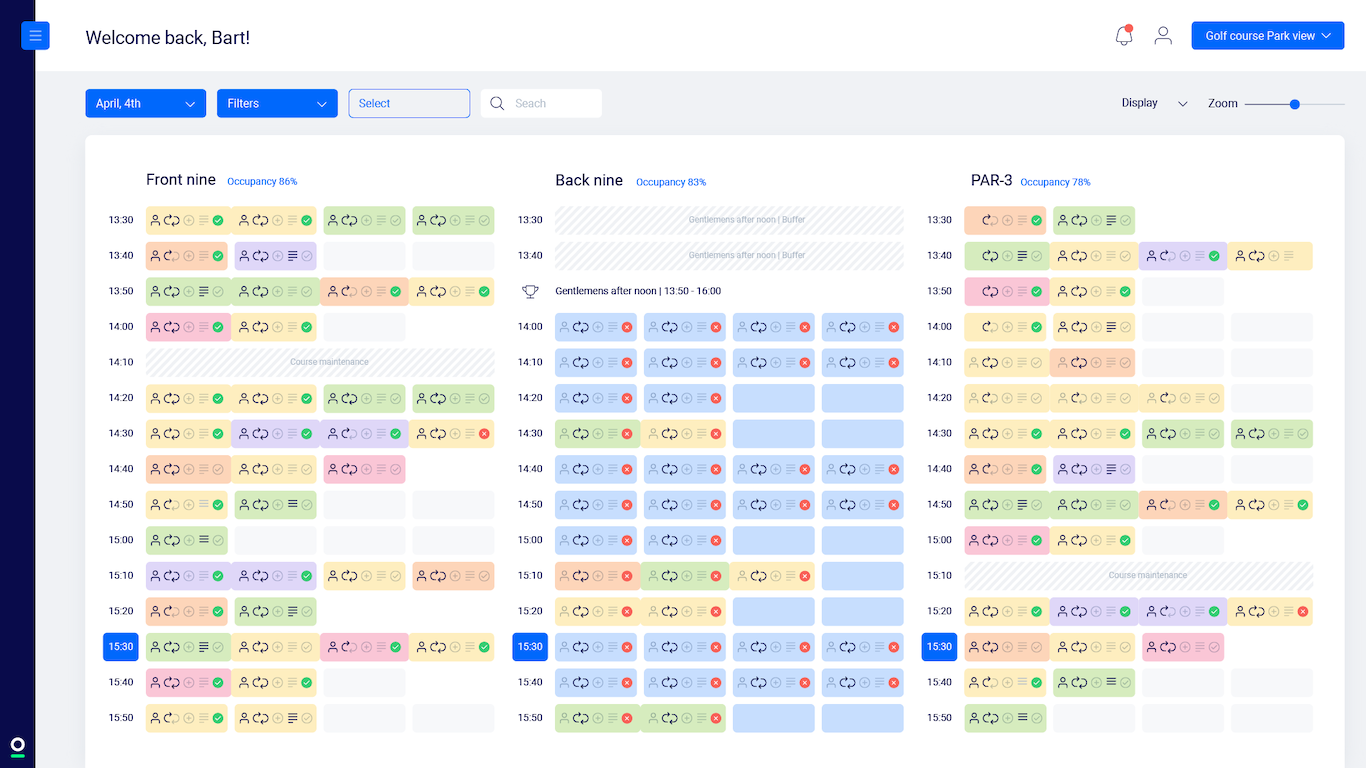Toggle green check in first Front nine 13:30 slot
Screen dimensions: 1366x768
coord(218,220)
